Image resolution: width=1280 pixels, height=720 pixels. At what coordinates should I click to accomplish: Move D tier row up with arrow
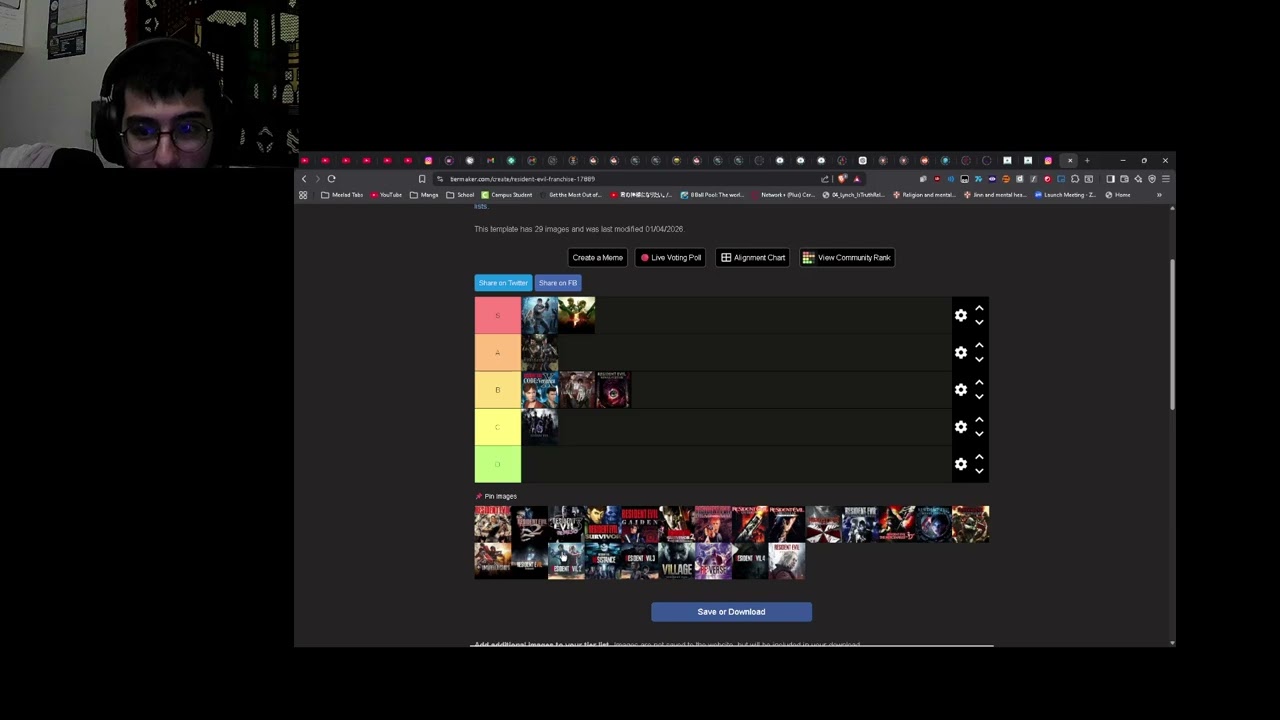point(979,457)
